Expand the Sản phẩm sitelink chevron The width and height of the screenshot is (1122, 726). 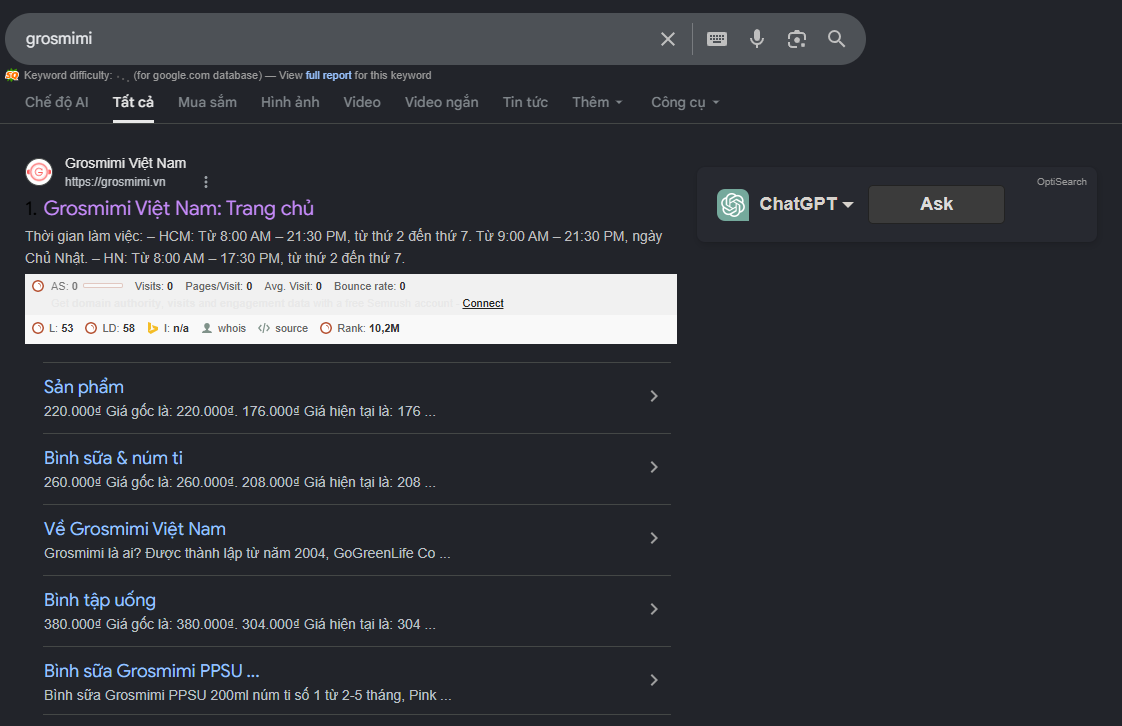tap(654, 396)
